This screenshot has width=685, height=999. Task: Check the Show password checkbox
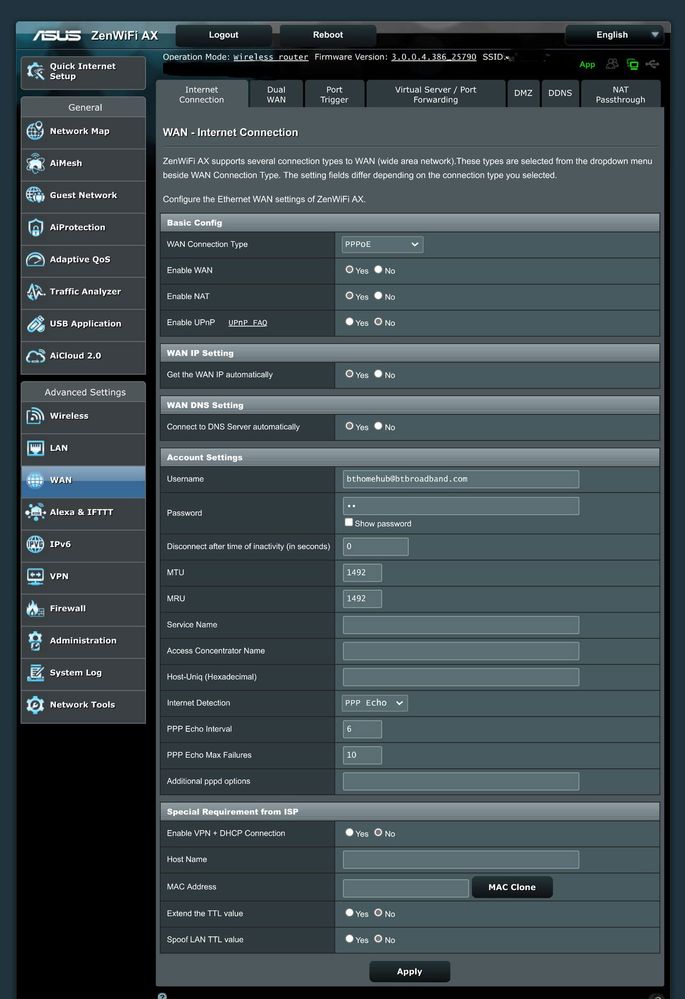349,523
